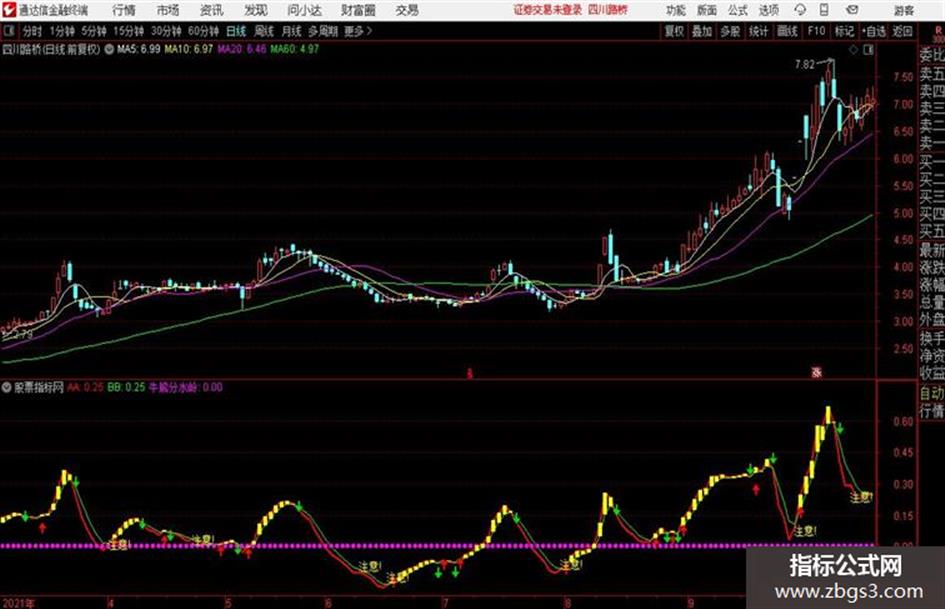Click the 买五 row in quote panel
Image resolution: width=945 pixels, height=609 pixels.
click(x=932, y=231)
